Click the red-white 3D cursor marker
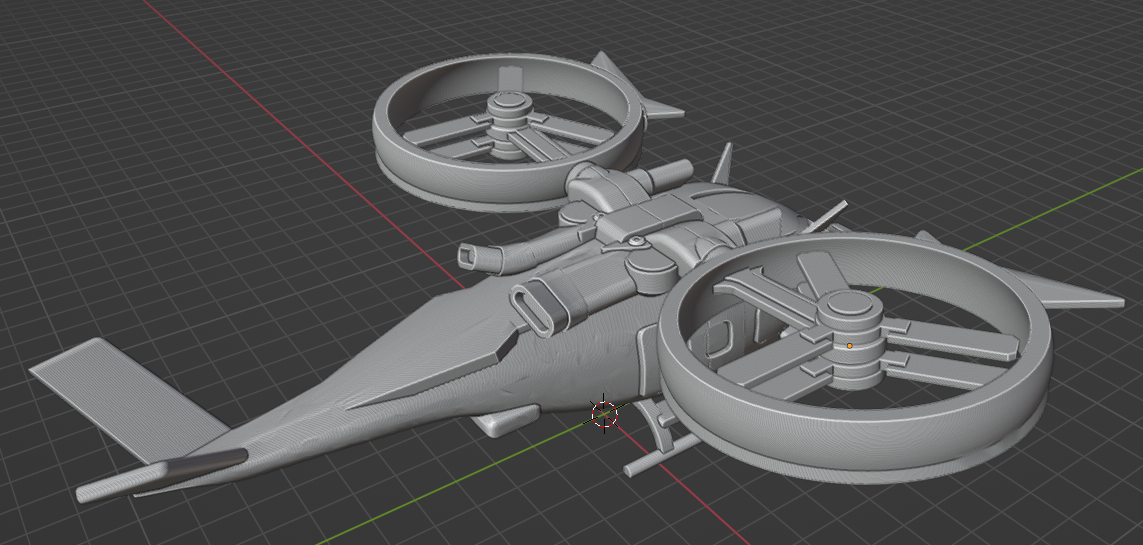The image size is (1143, 545). (604, 414)
